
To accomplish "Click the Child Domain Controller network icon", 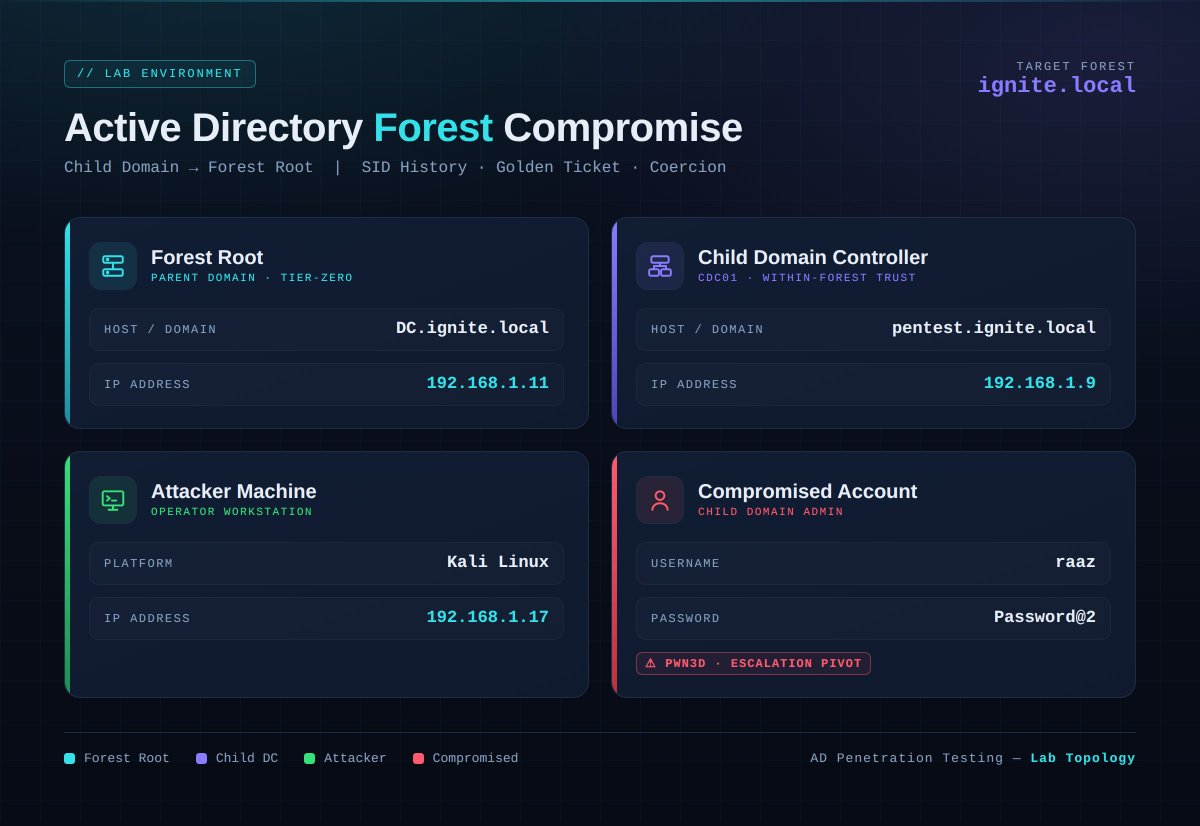I will (660, 266).
